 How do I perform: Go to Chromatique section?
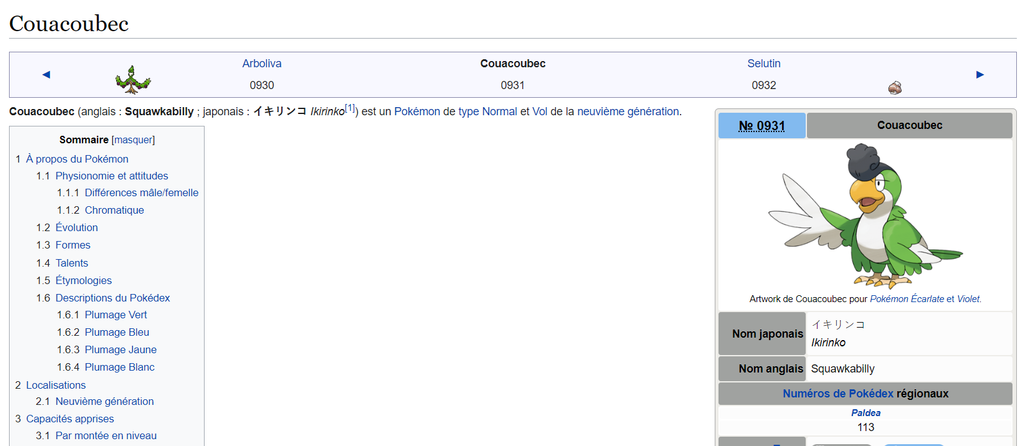[x=114, y=210]
